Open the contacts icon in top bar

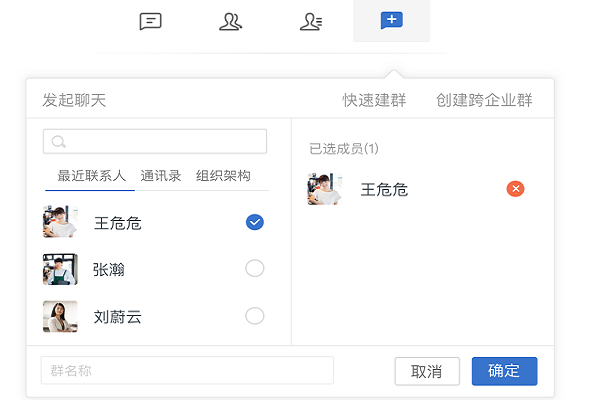[x=230, y=20]
